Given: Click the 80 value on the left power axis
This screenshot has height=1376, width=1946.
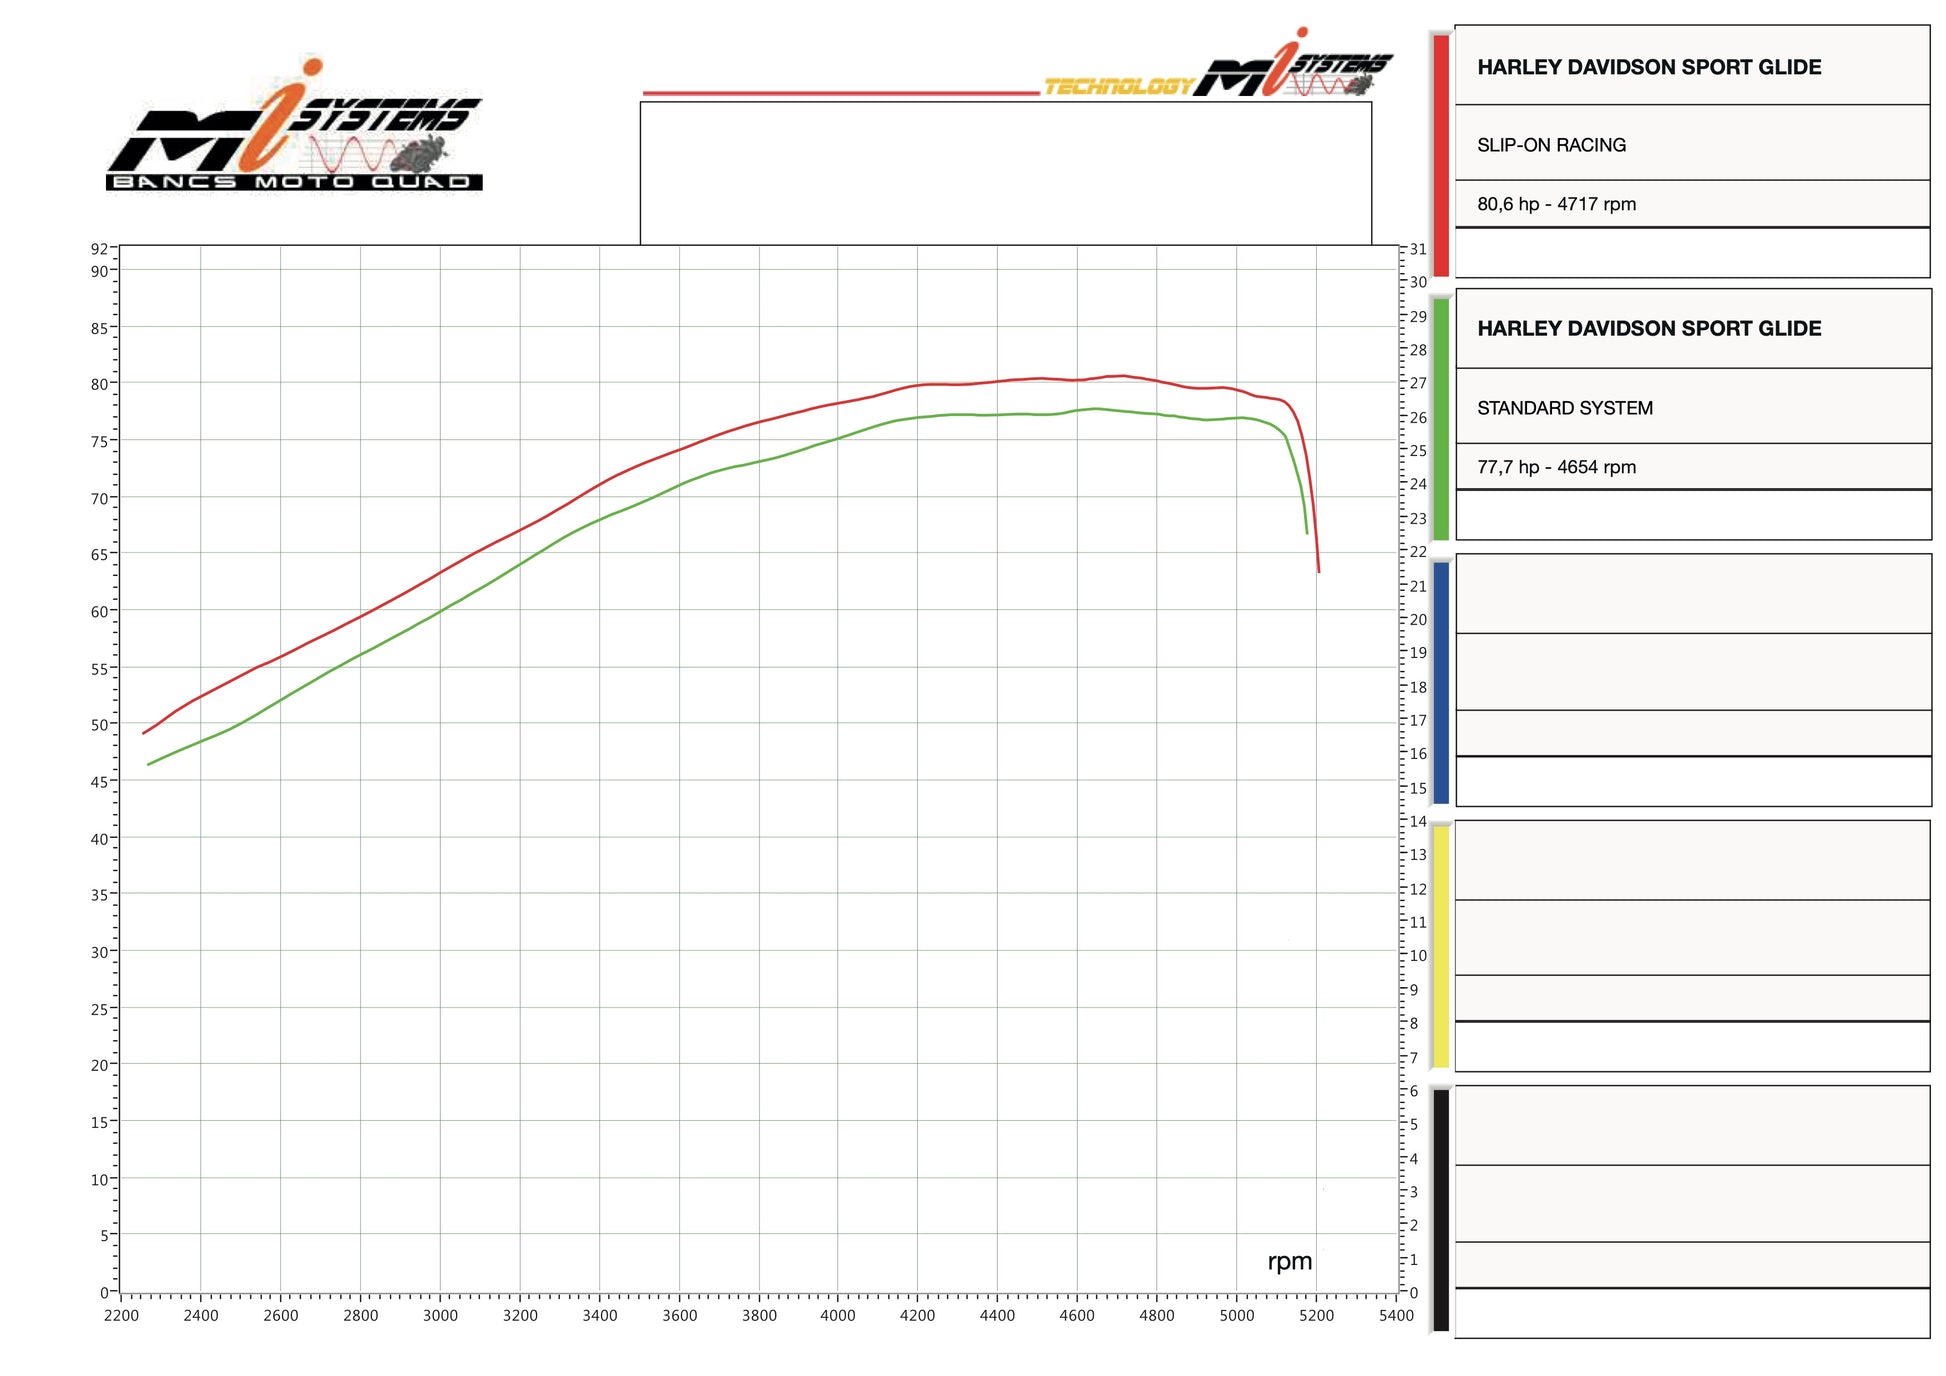Looking at the screenshot, I should point(99,384).
